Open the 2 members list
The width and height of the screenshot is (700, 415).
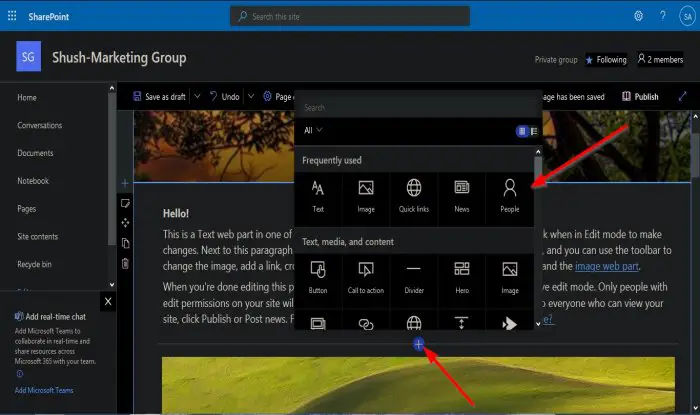click(660, 59)
